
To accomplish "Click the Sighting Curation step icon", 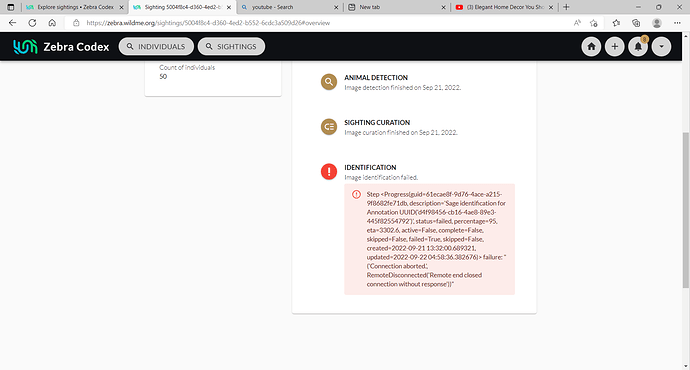I will (x=329, y=127).
